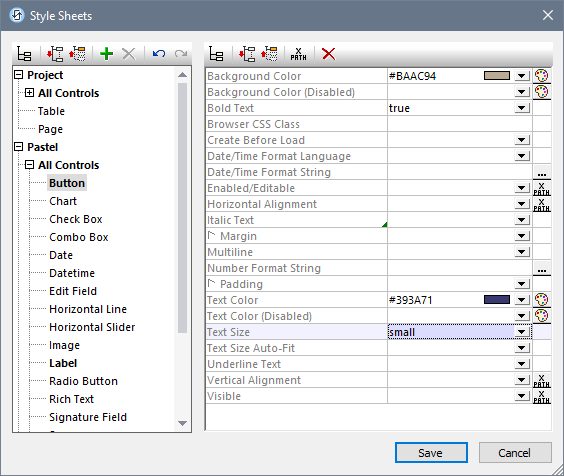This screenshot has height=476, width=564.
Task: Click the Save button
Action: tap(431, 453)
